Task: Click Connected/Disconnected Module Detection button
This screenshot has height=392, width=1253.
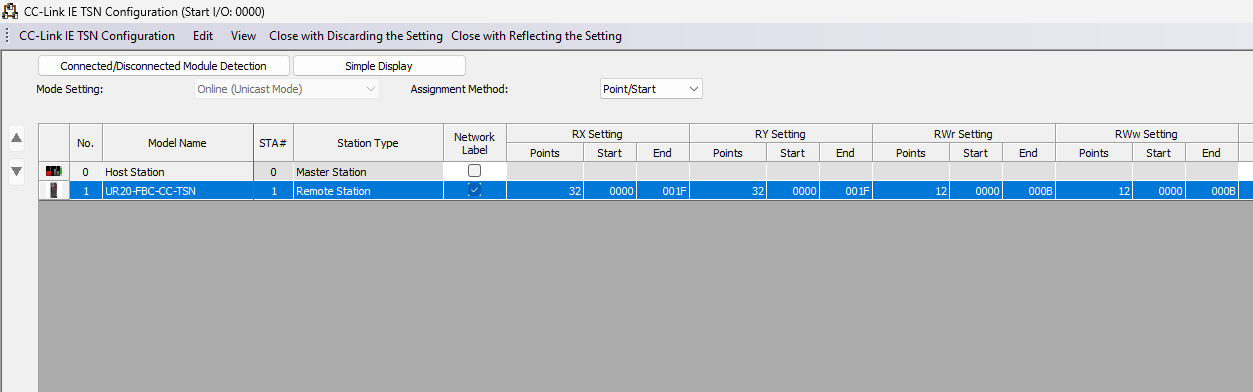Action: (x=164, y=66)
